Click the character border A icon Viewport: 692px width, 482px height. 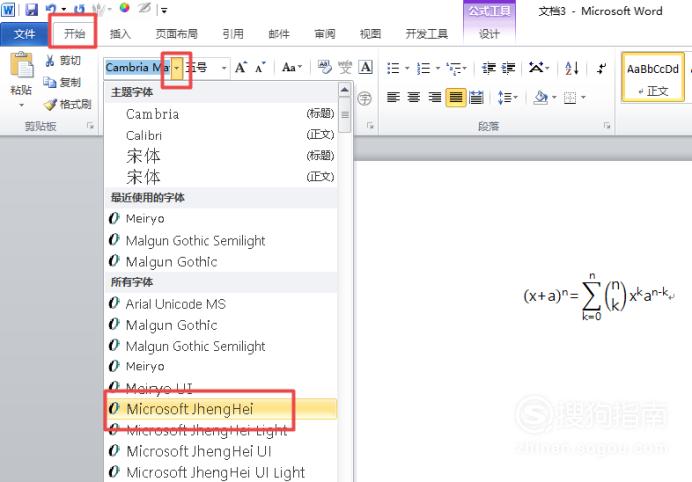365,67
